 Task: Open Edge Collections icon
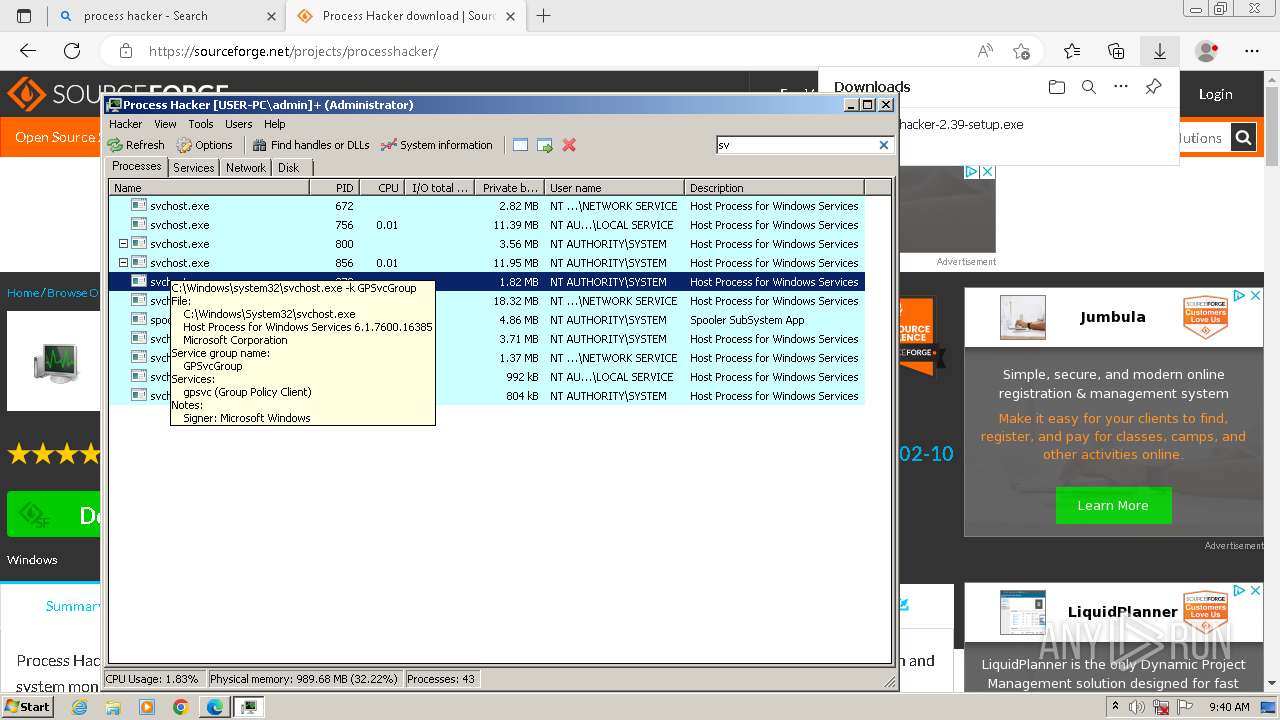[1116, 51]
